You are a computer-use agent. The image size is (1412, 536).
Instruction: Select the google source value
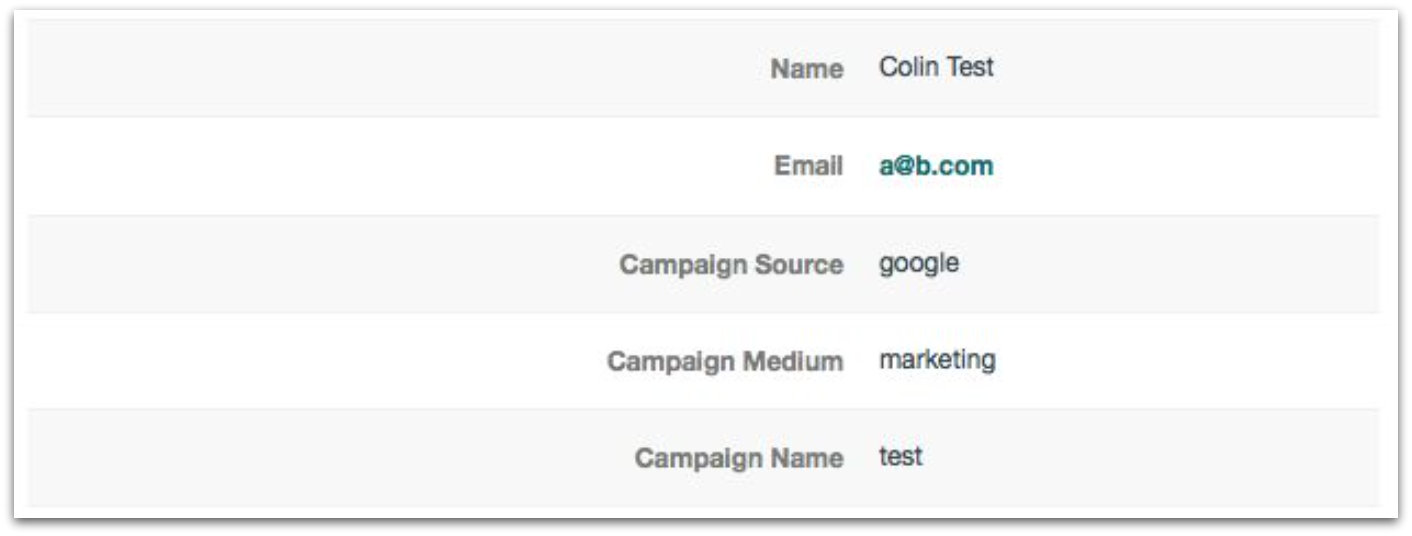coord(919,264)
